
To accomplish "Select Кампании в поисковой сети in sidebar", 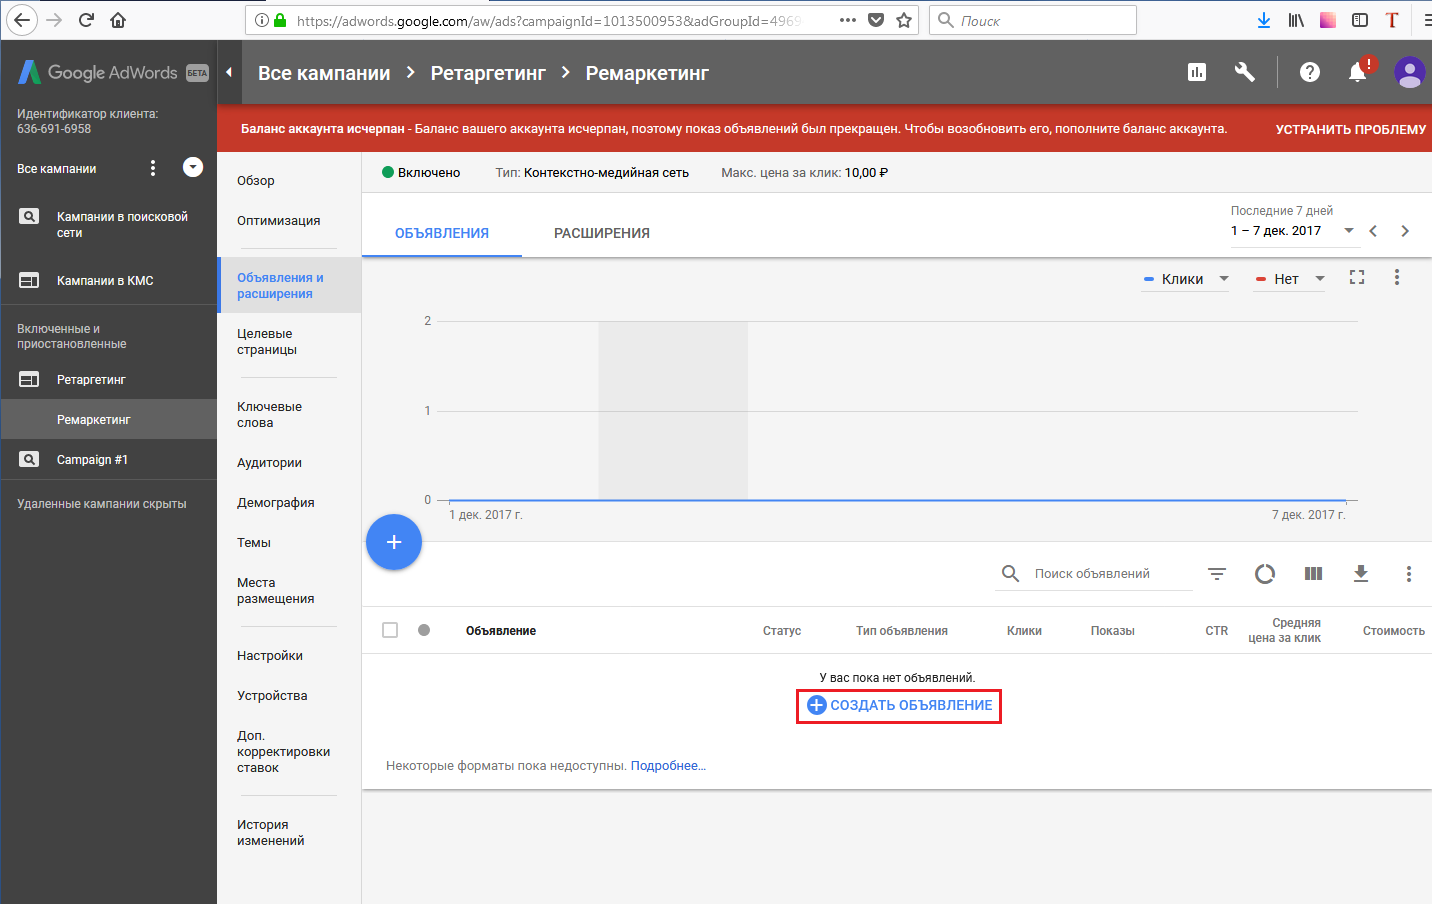I will [109, 224].
